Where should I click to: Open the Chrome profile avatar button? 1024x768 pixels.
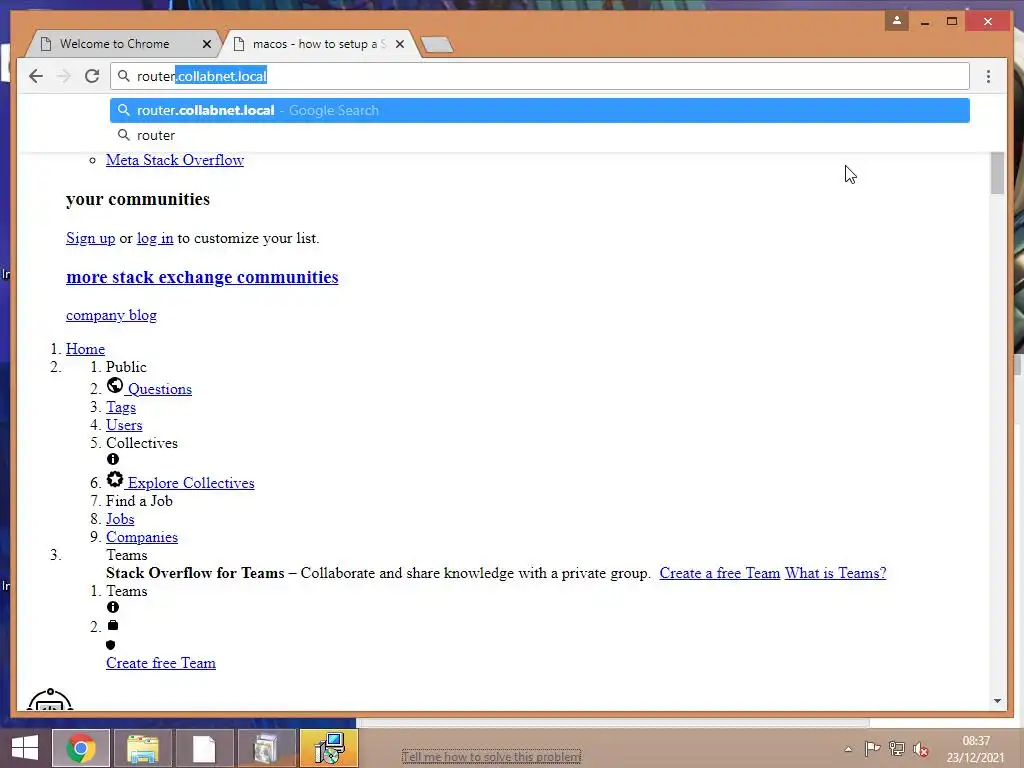point(897,21)
